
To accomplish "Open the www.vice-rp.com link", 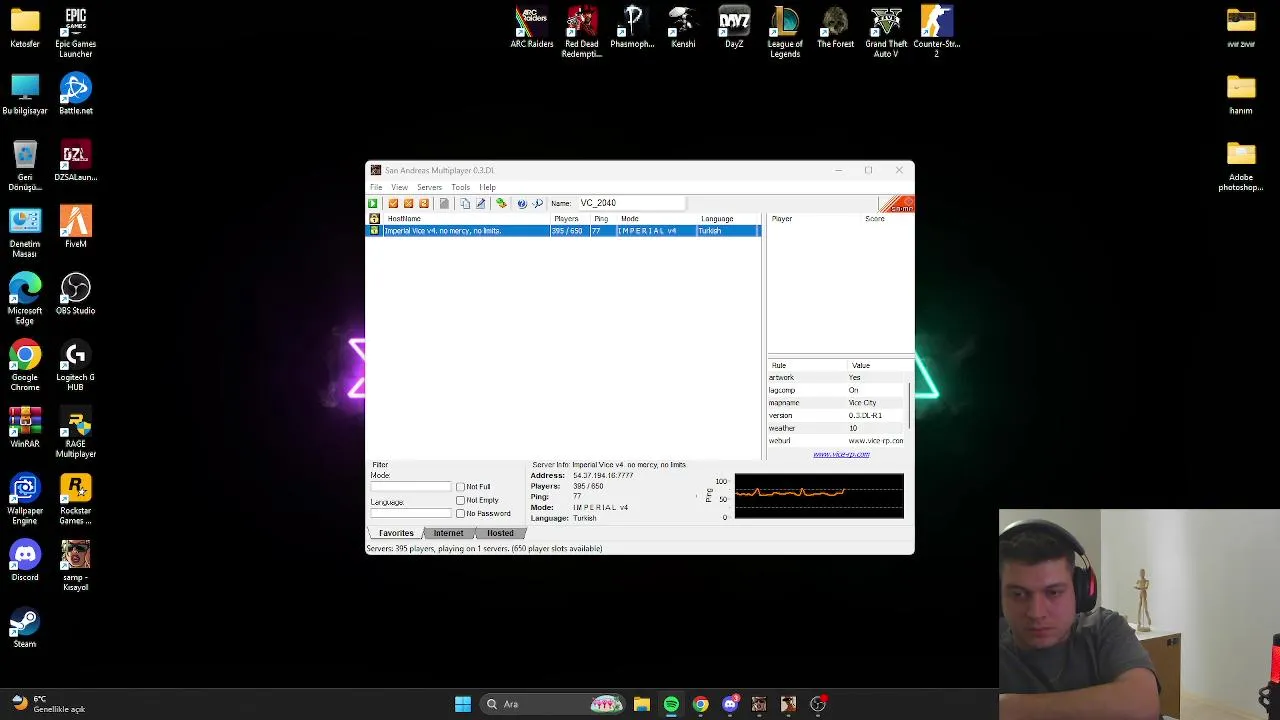I will pos(841,454).
